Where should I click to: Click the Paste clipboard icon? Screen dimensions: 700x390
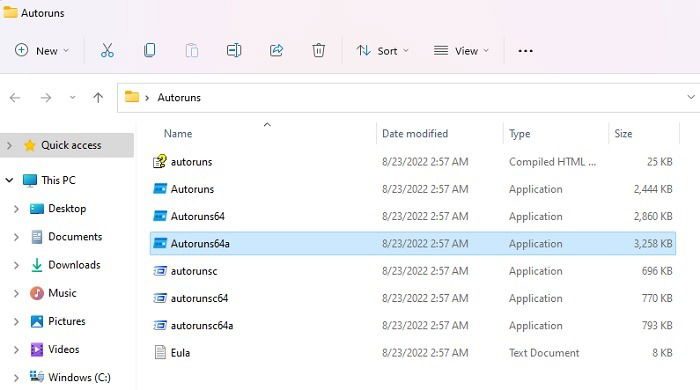point(192,50)
